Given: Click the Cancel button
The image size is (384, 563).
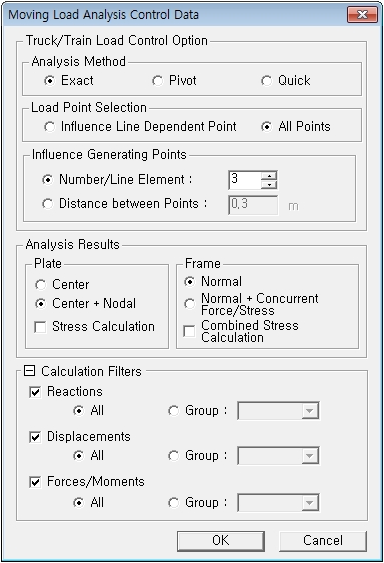Looking at the screenshot, I should 323,541.
